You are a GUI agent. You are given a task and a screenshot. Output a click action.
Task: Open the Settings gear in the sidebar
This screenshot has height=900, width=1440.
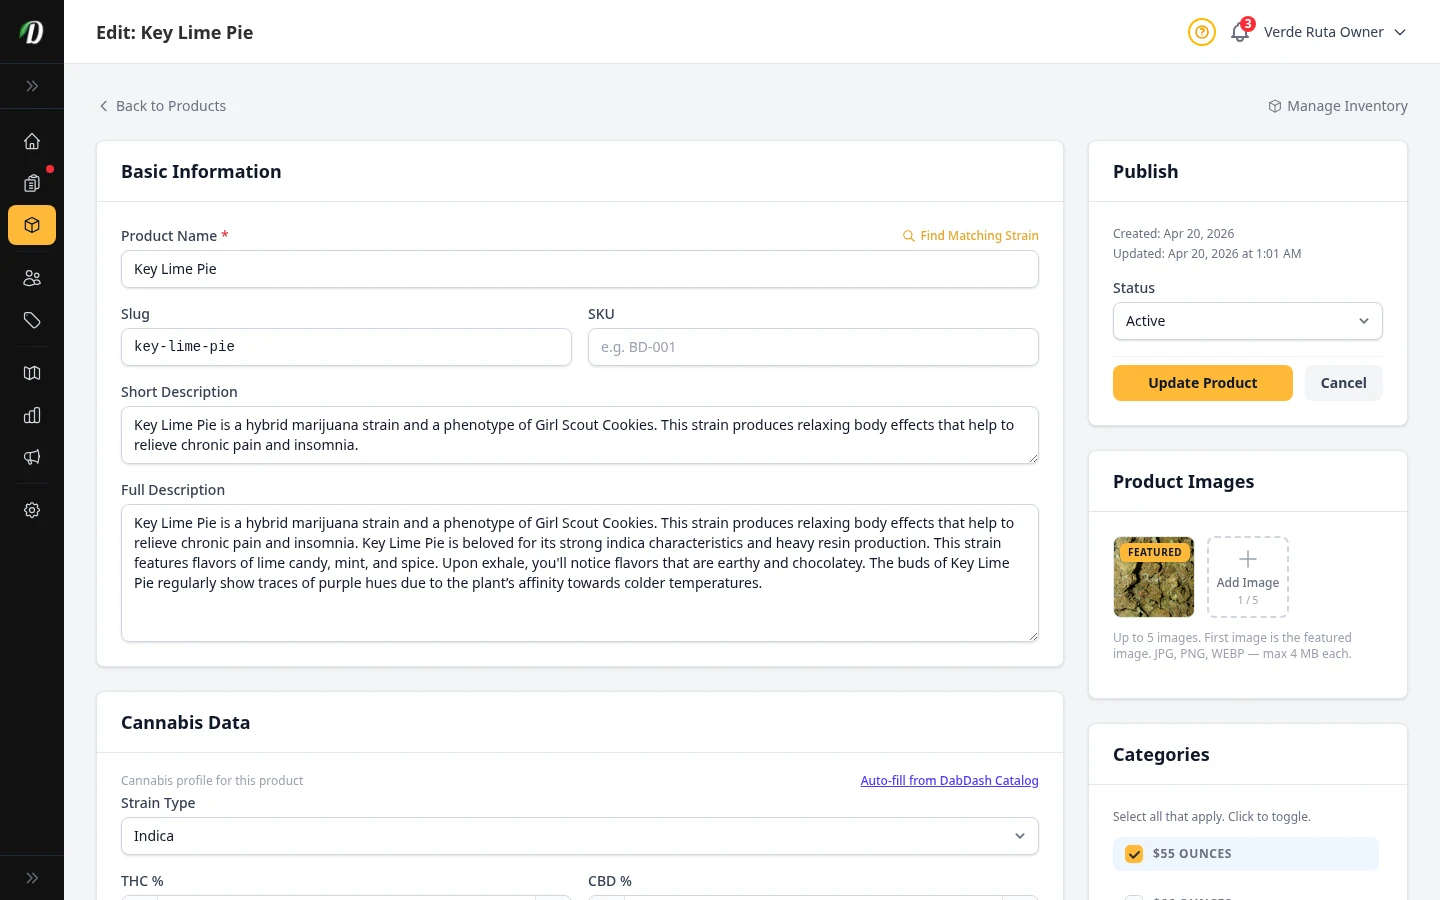pos(32,510)
